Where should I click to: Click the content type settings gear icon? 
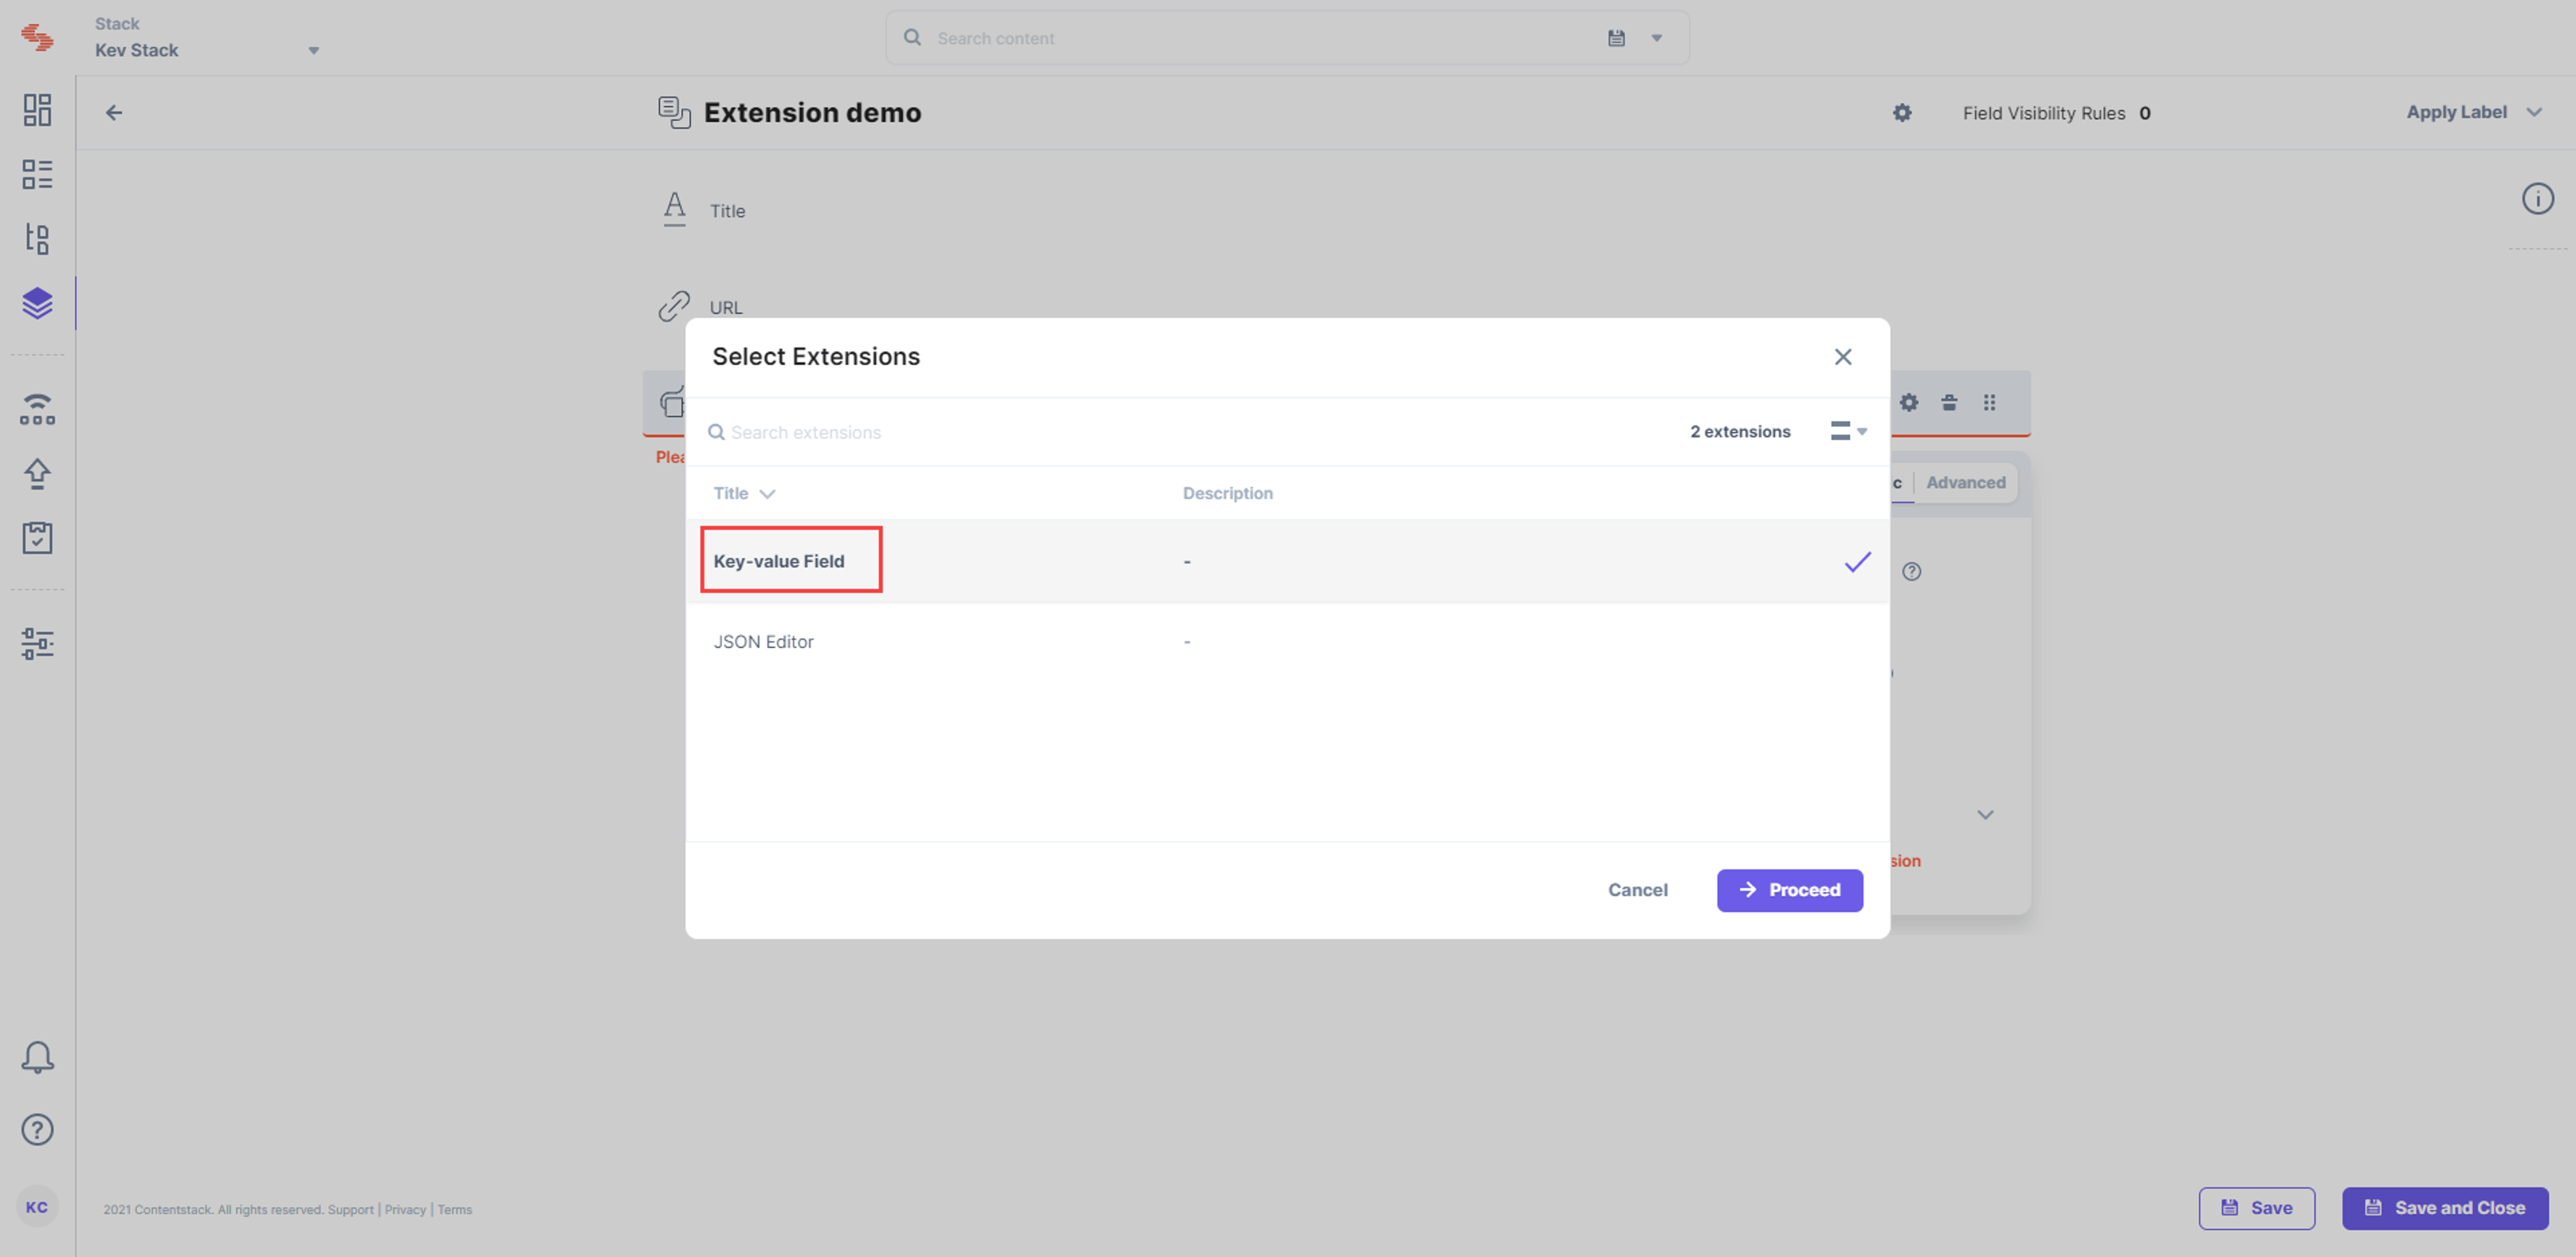tap(1902, 113)
